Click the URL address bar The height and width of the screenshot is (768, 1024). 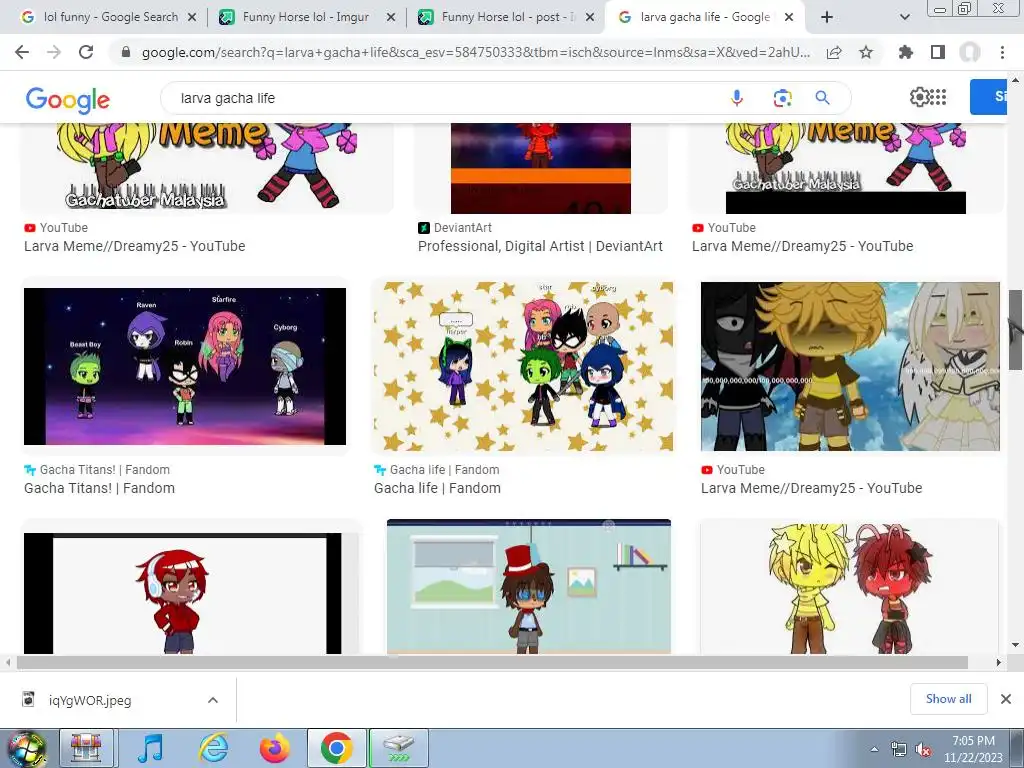point(475,52)
